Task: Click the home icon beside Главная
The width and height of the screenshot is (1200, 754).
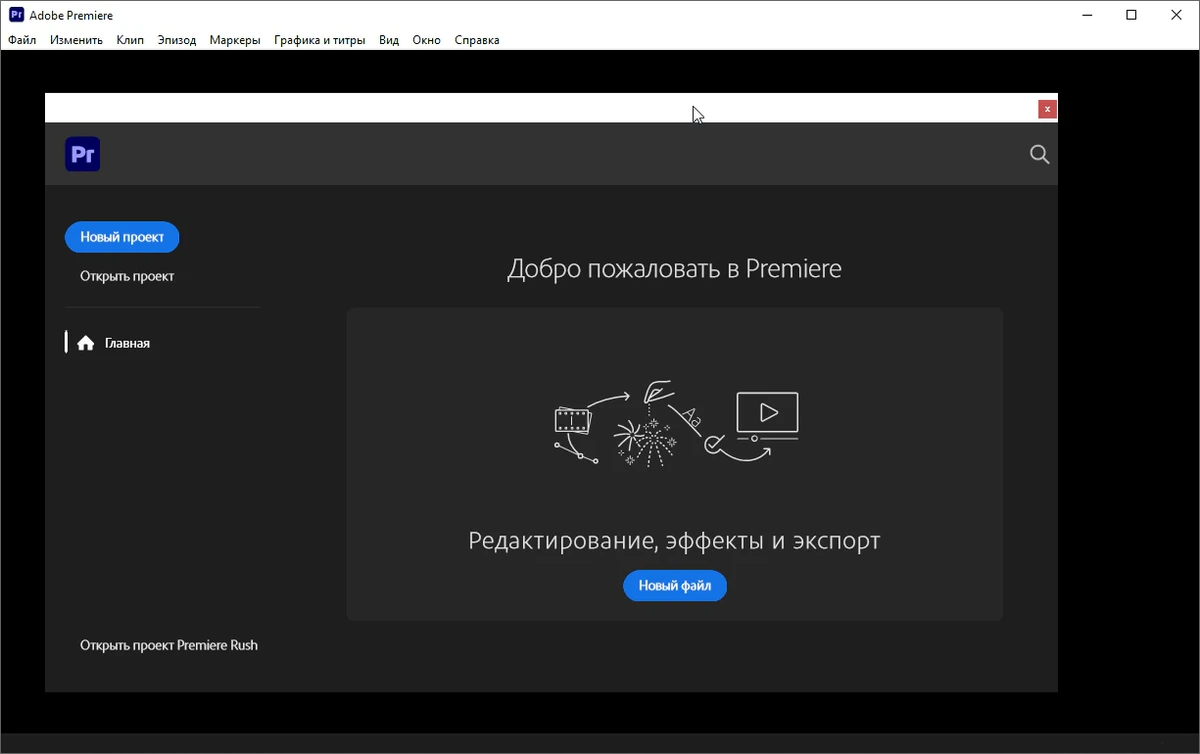Action: point(86,343)
